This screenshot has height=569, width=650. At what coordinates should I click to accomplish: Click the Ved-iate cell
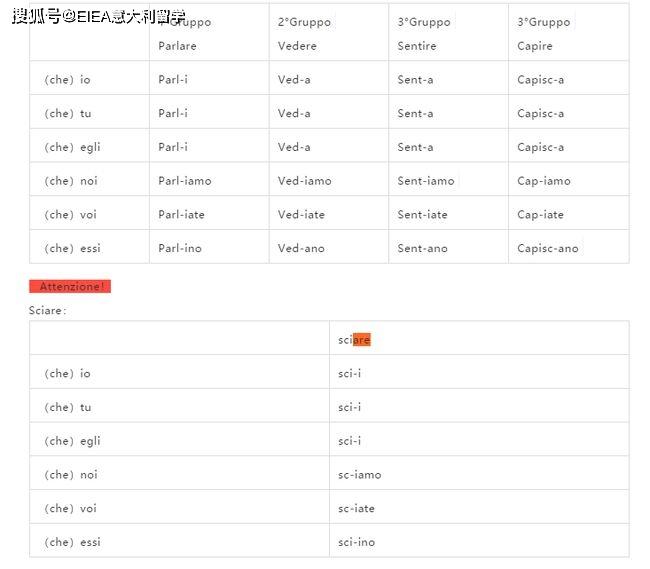tap(301, 215)
